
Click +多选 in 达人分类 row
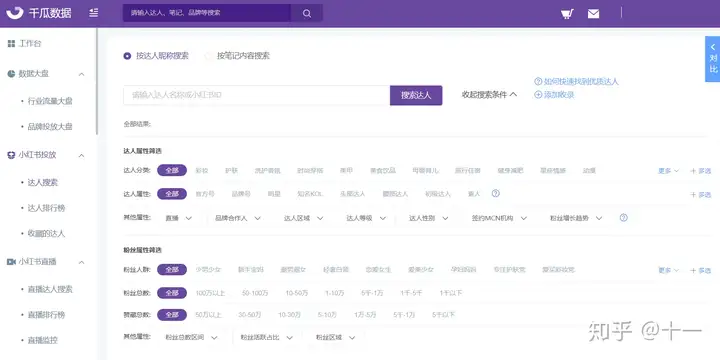[x=700, y=171]
